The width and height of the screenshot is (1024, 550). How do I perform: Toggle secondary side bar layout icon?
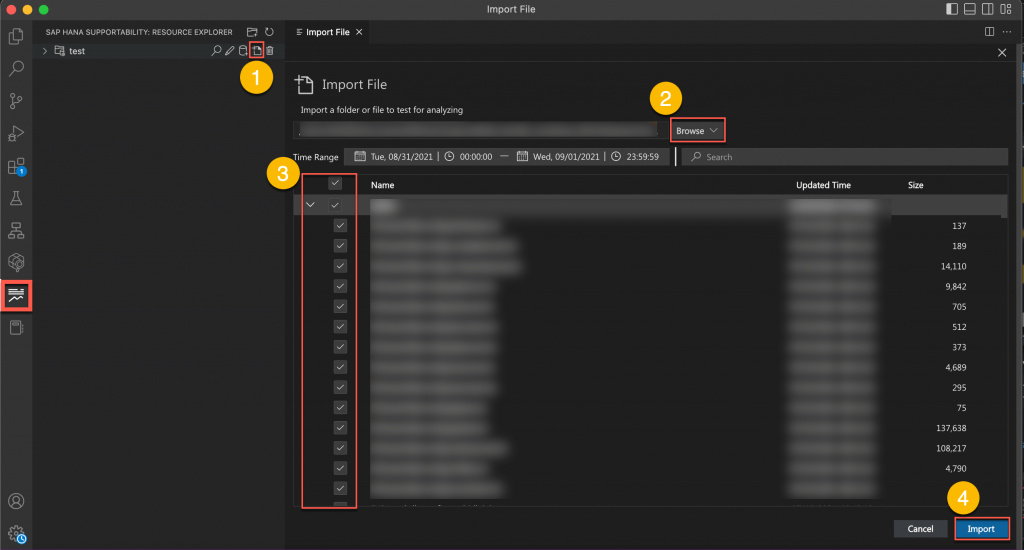[988, 9]
